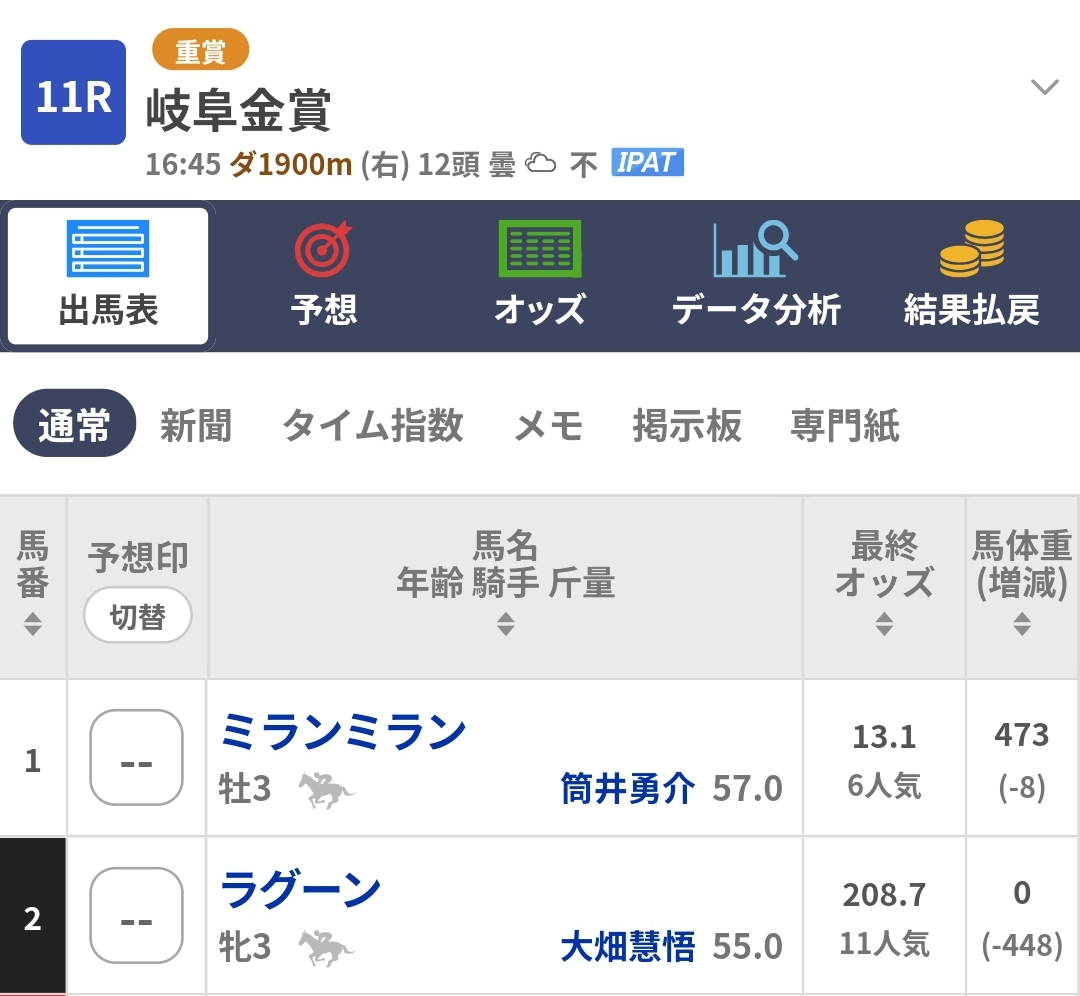Switch to the 新聞 view tab
1080x996 pixels.
pos(196,426)
